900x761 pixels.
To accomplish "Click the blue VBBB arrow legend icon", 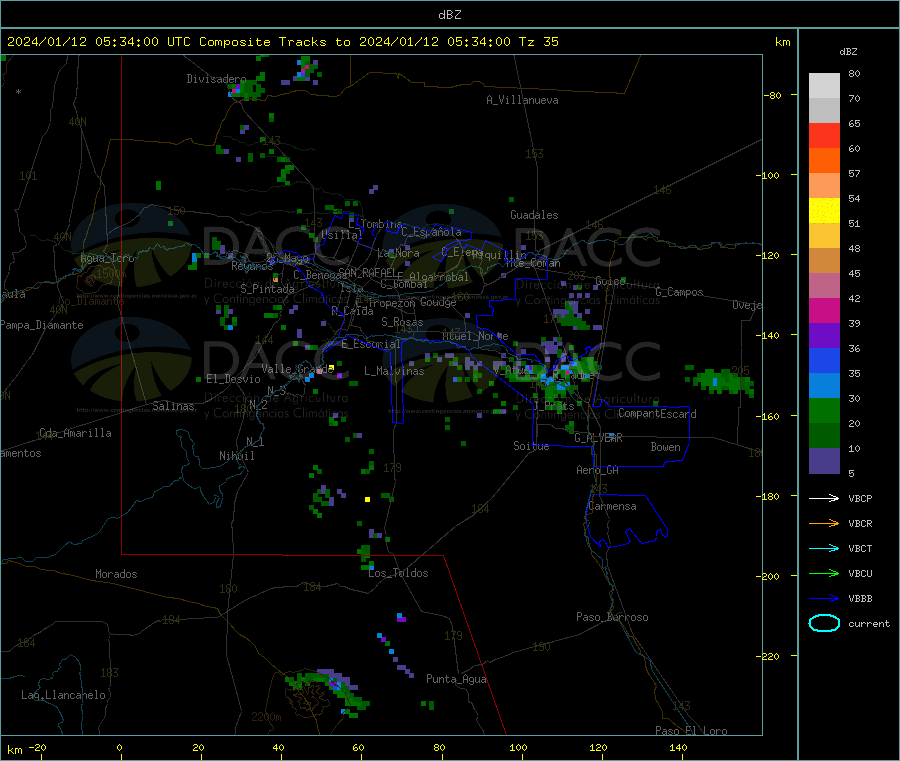I will point(824,598).
